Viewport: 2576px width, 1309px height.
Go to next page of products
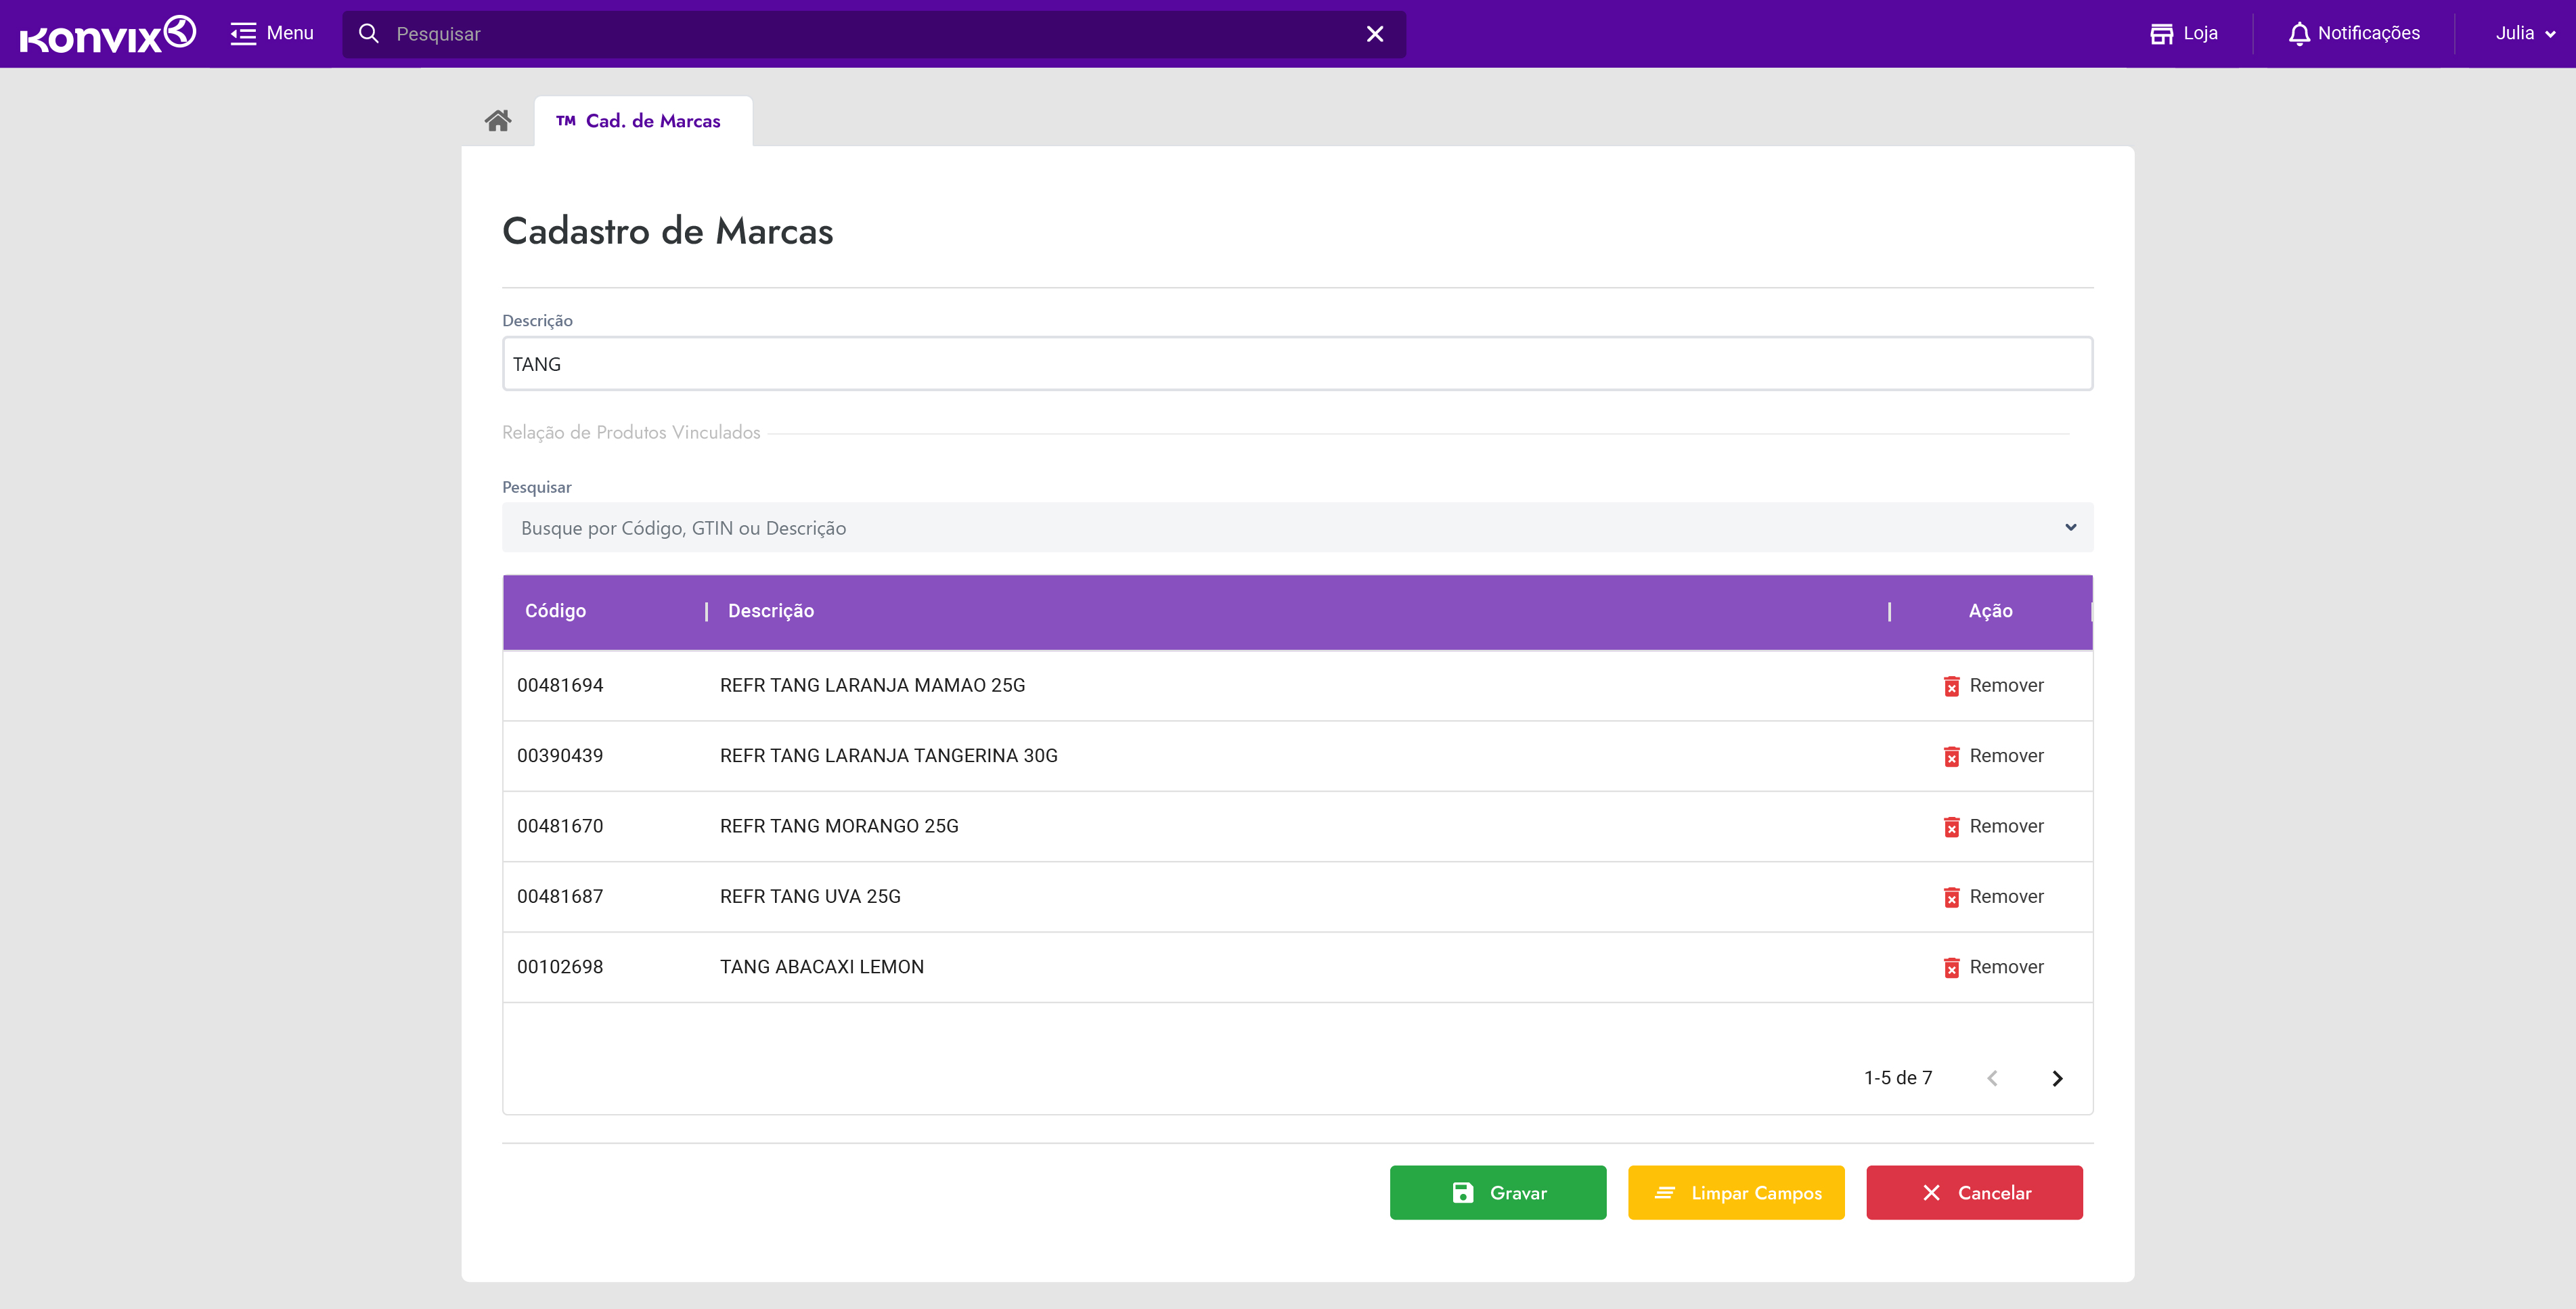pos(2057,1078)
